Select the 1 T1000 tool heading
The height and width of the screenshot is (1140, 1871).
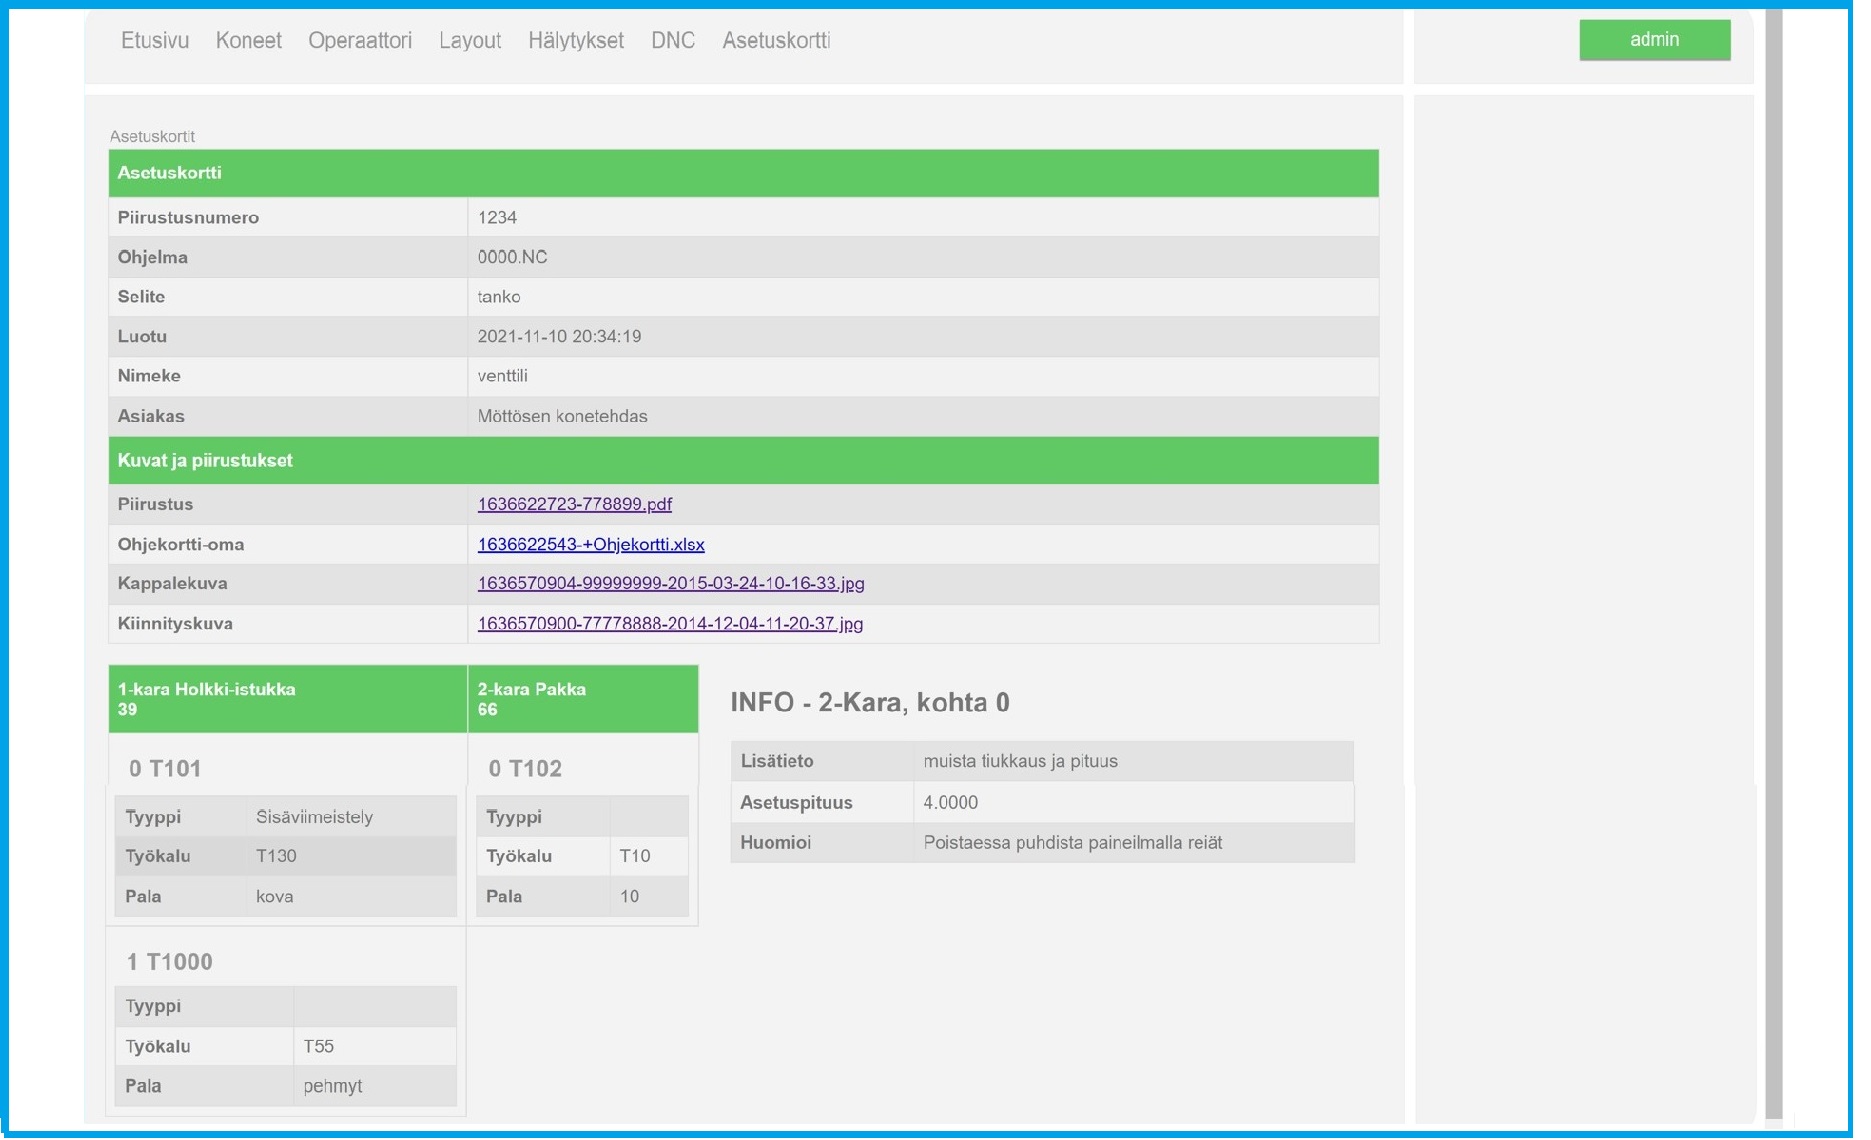(x=170, y=962)
